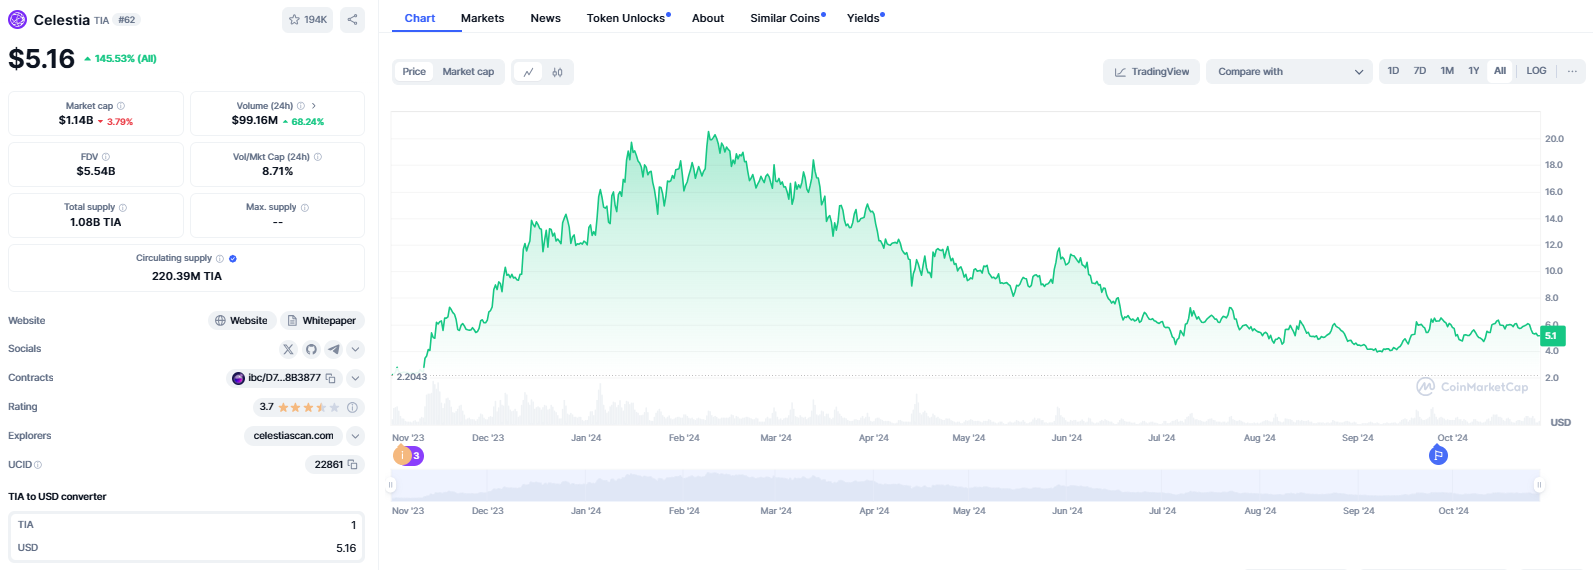Set chart range to 1Y

tap(1474, 71)
